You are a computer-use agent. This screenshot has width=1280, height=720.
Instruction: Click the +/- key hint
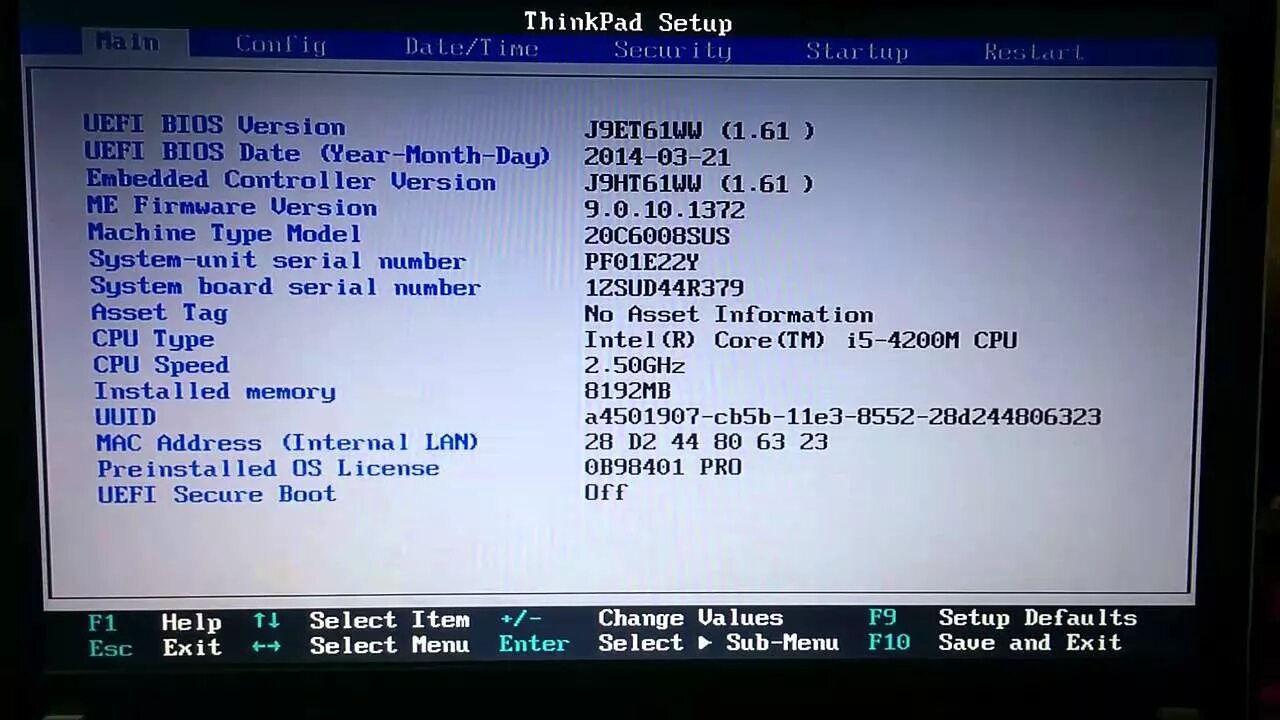pos(520,619)
